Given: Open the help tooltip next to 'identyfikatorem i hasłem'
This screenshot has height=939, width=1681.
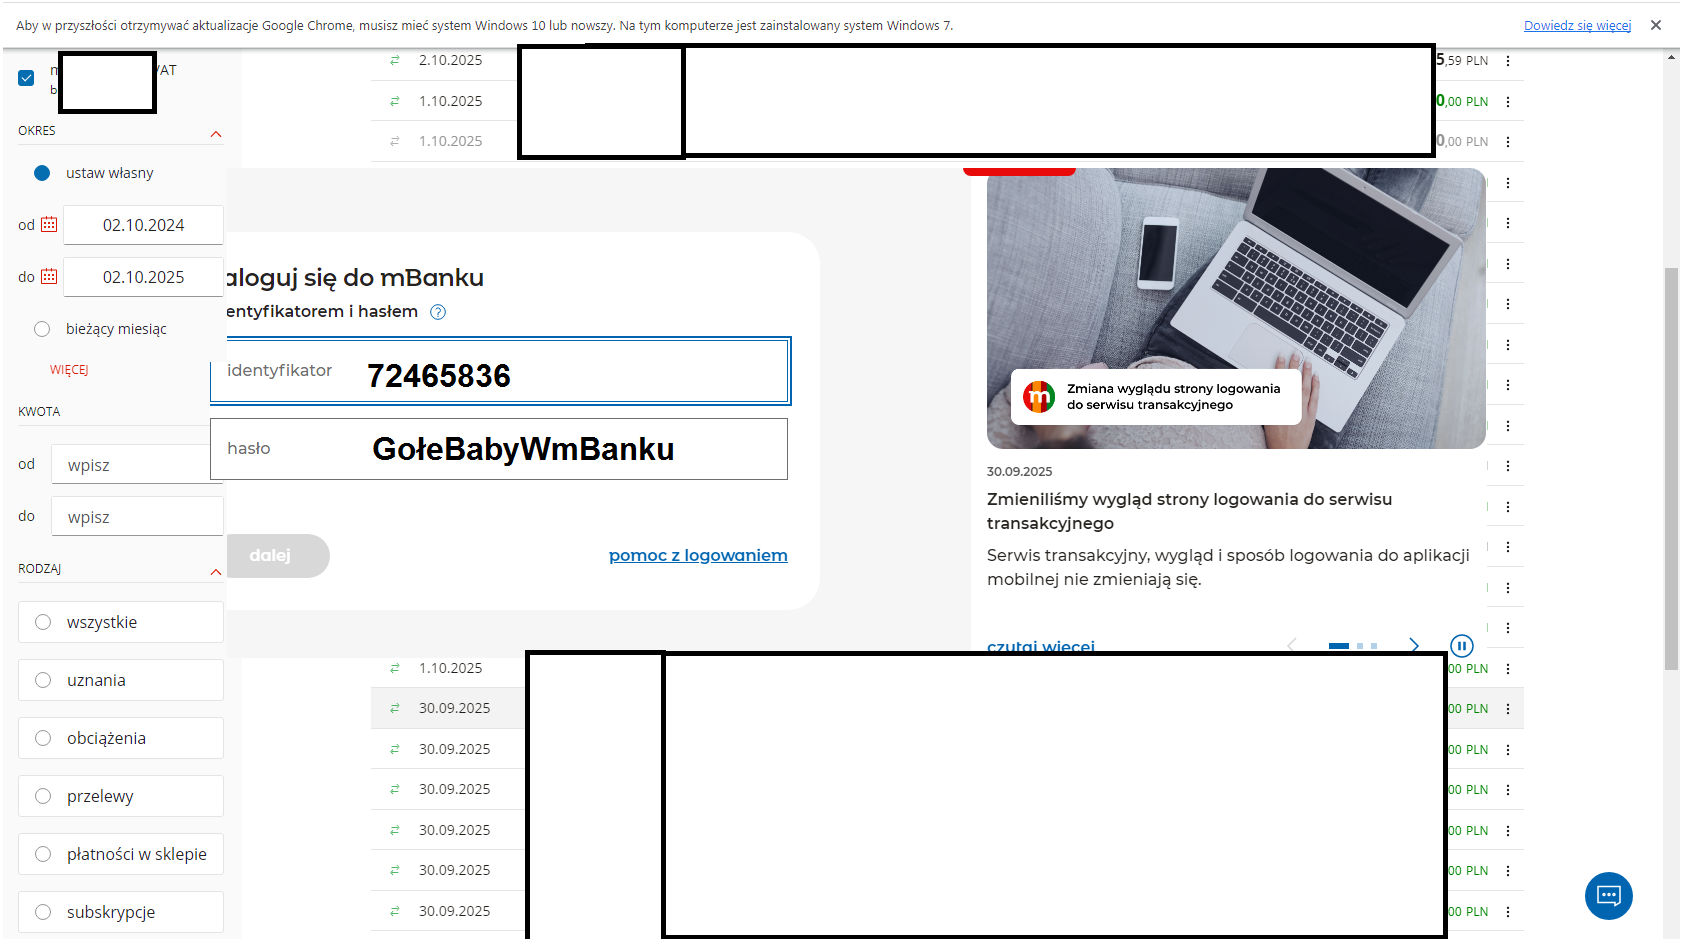Looking at the screenshot, I should 438,312.
